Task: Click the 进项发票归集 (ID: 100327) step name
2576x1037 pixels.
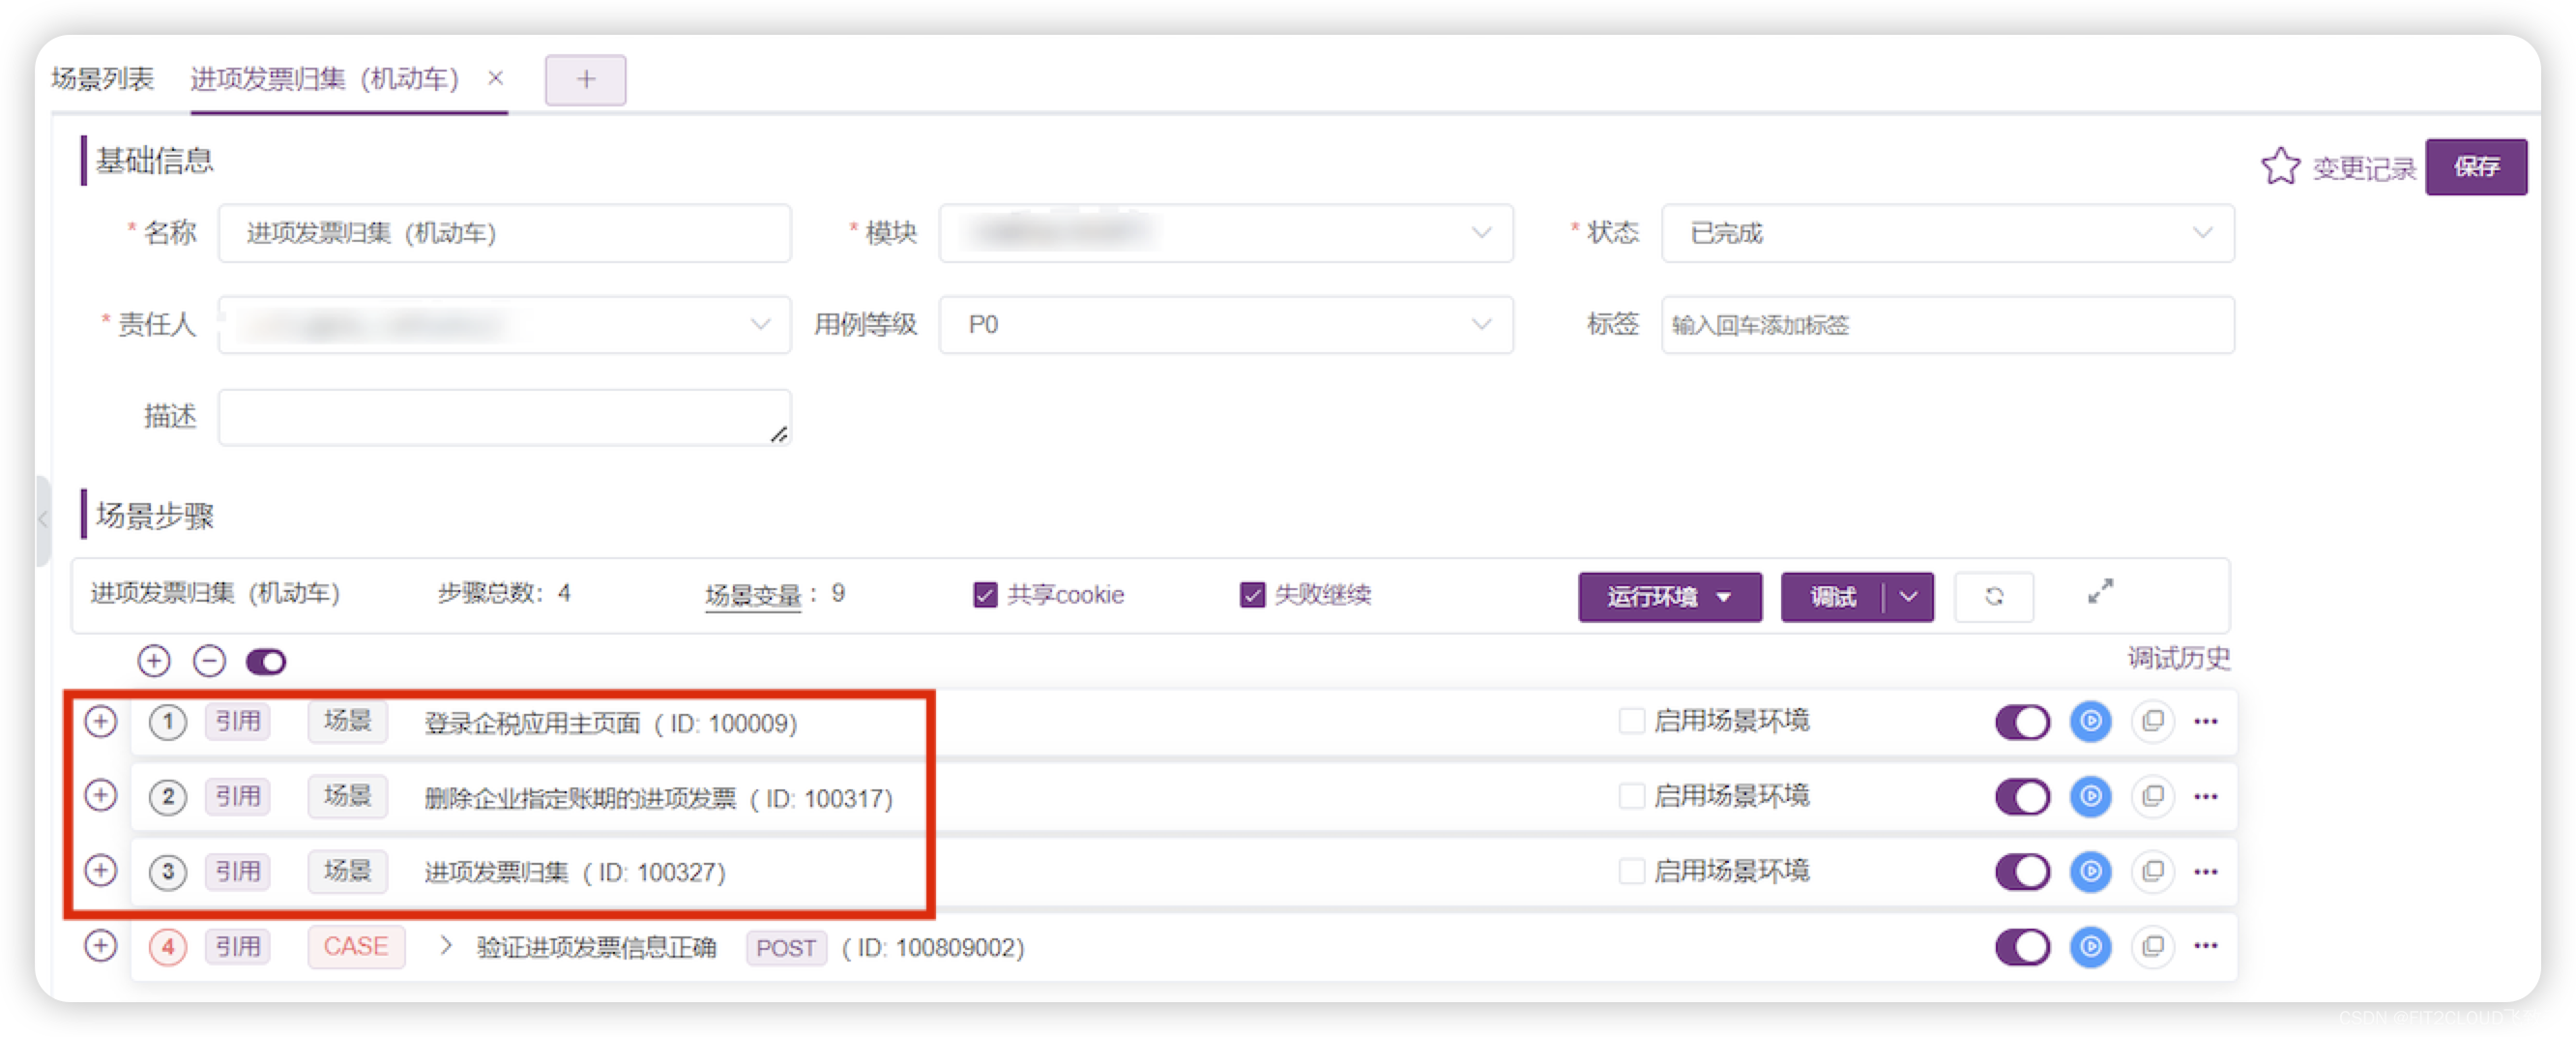Action: (x=574, y=873)
